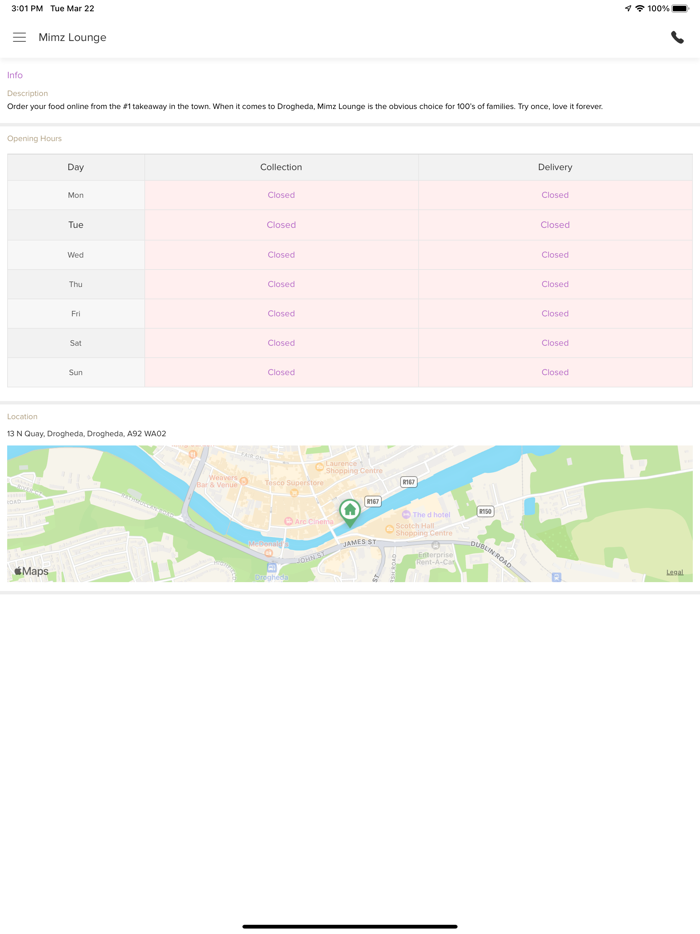This screenshot has height=934, width=700.
Task: Tap Tesco Superstore marker on map
Action: pos(294,487)
